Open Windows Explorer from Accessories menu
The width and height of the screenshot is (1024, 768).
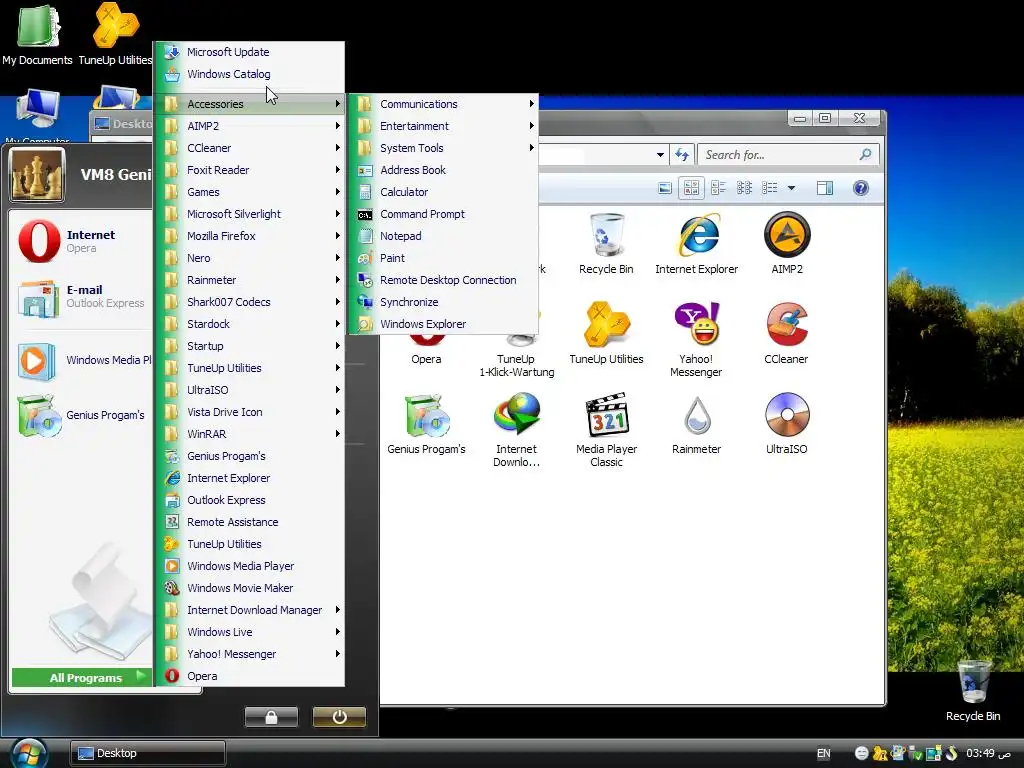(446, 324)
